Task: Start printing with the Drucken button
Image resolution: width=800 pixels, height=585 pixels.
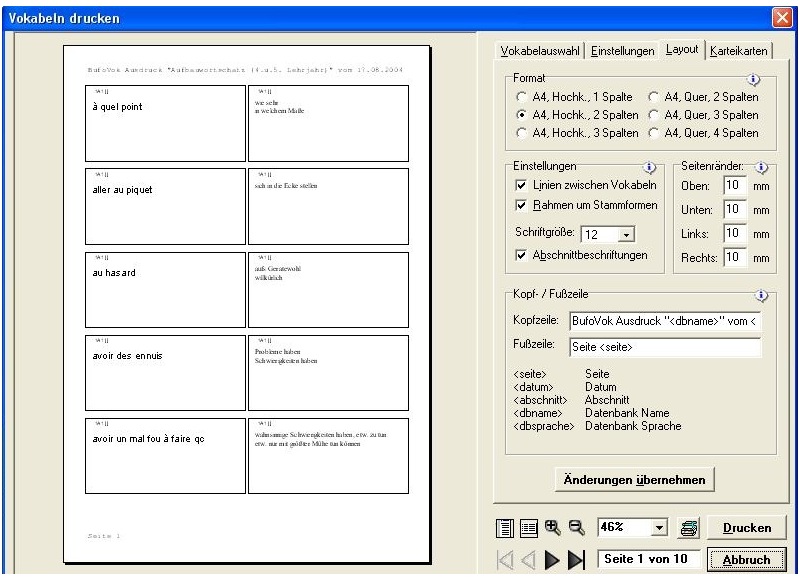Action: [747, 528]
